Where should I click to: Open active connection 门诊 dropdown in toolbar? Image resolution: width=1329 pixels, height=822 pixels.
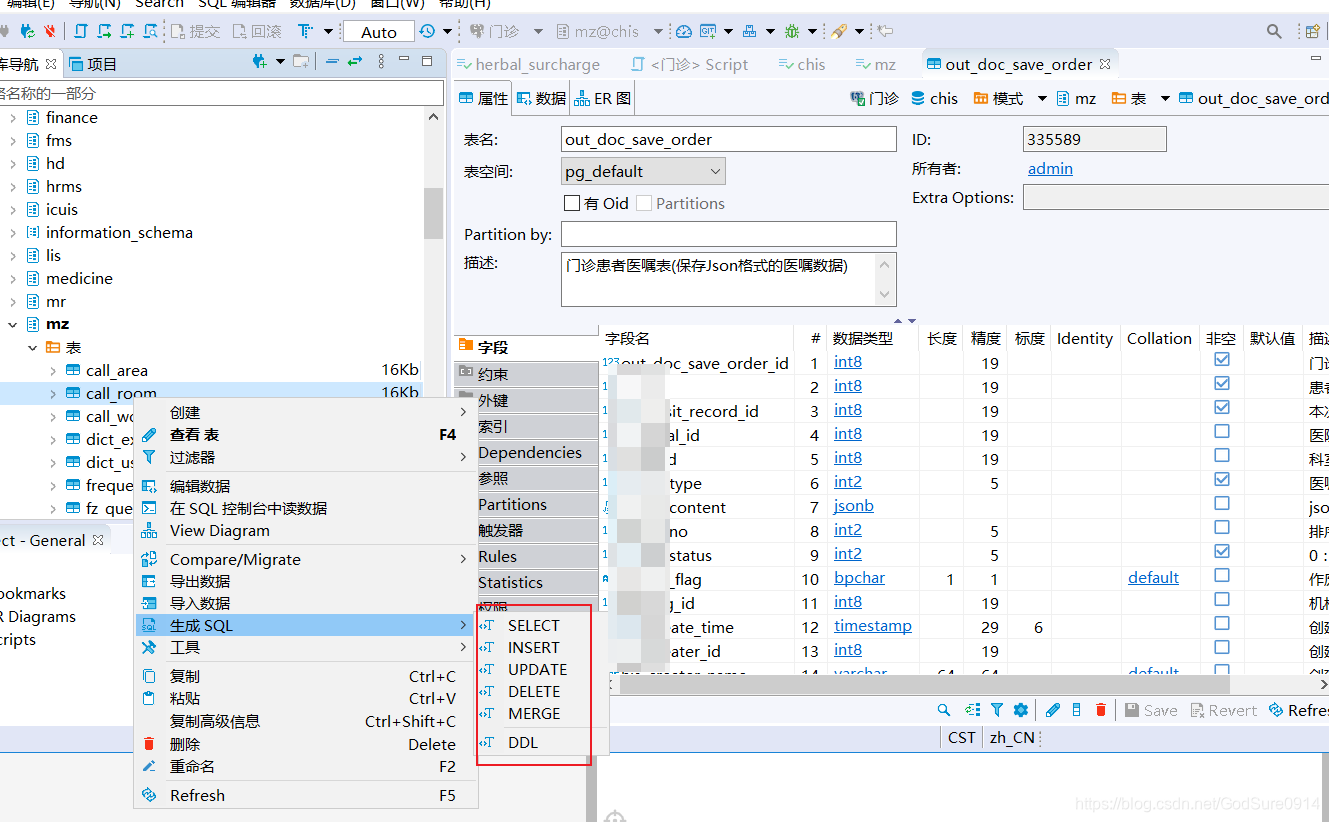[x=538, y=32]
